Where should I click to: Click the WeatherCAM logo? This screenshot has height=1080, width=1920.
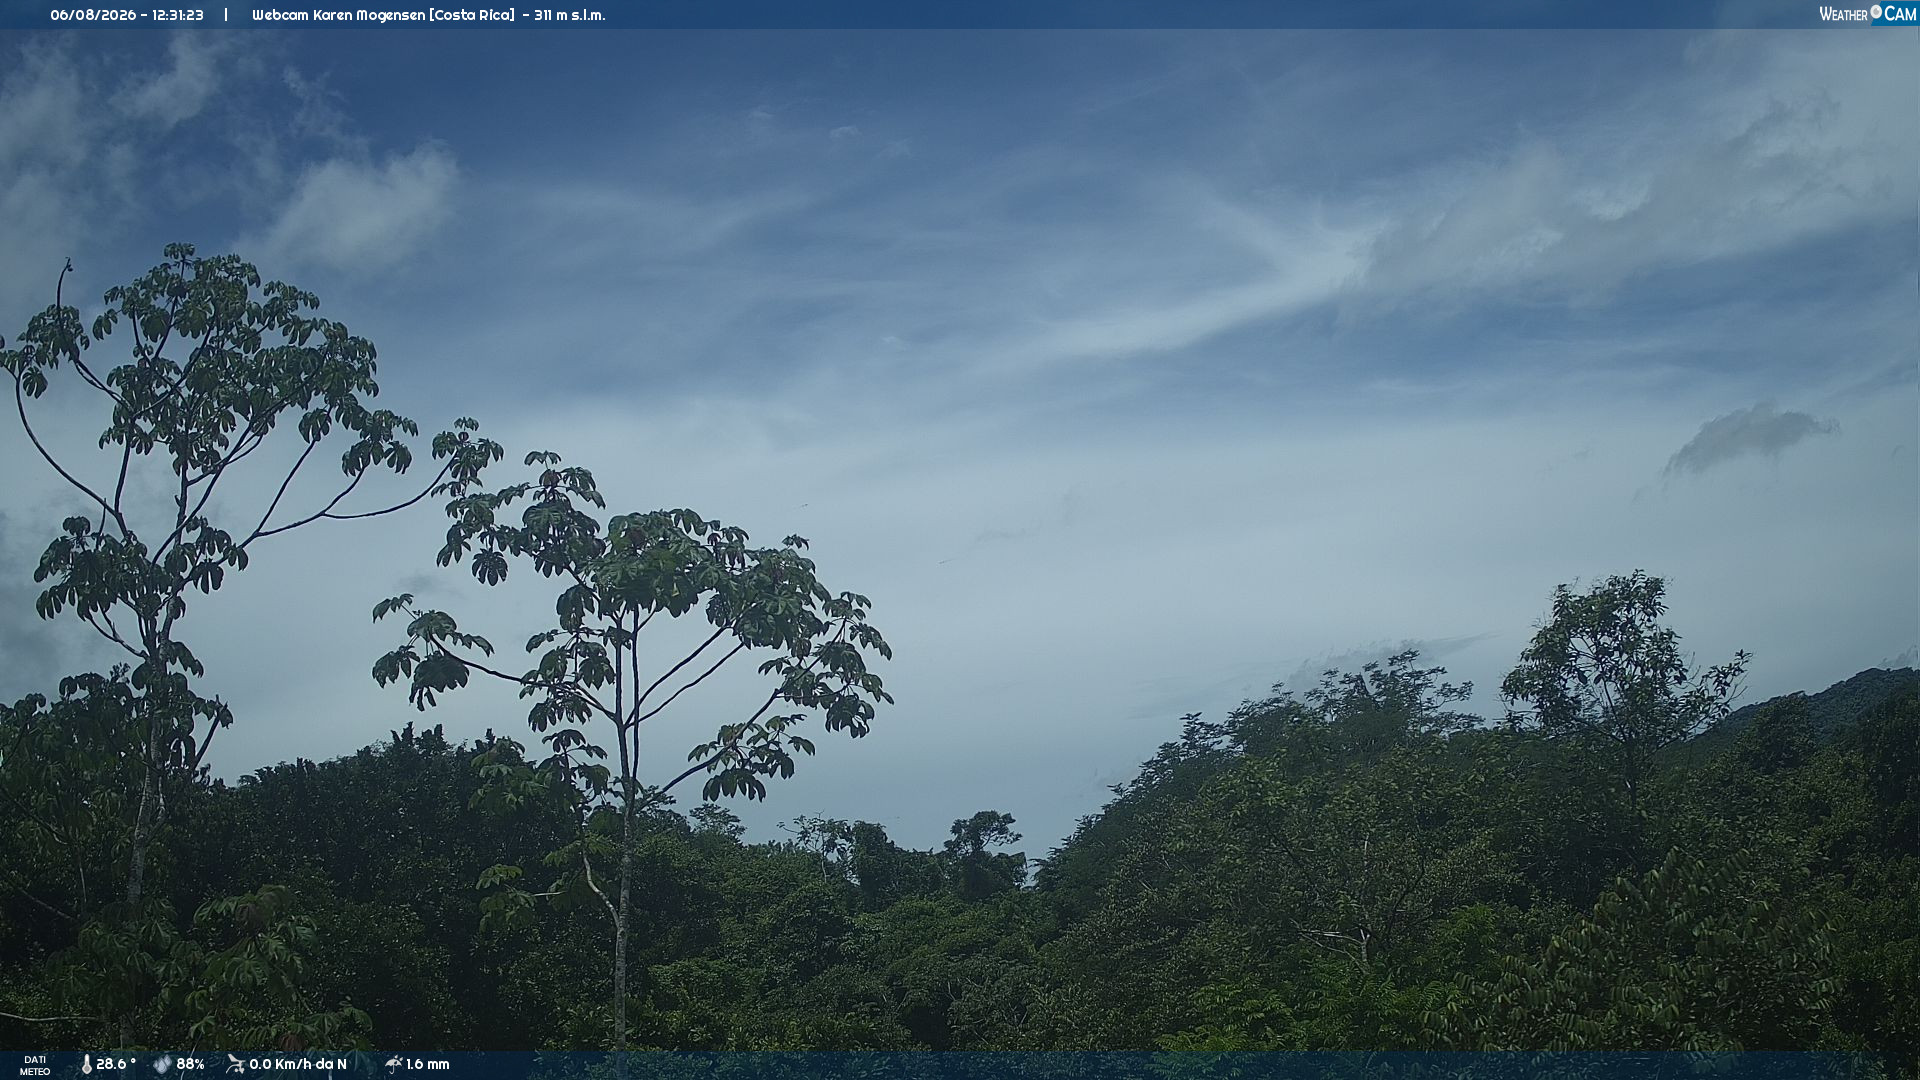coord(1867,14)
